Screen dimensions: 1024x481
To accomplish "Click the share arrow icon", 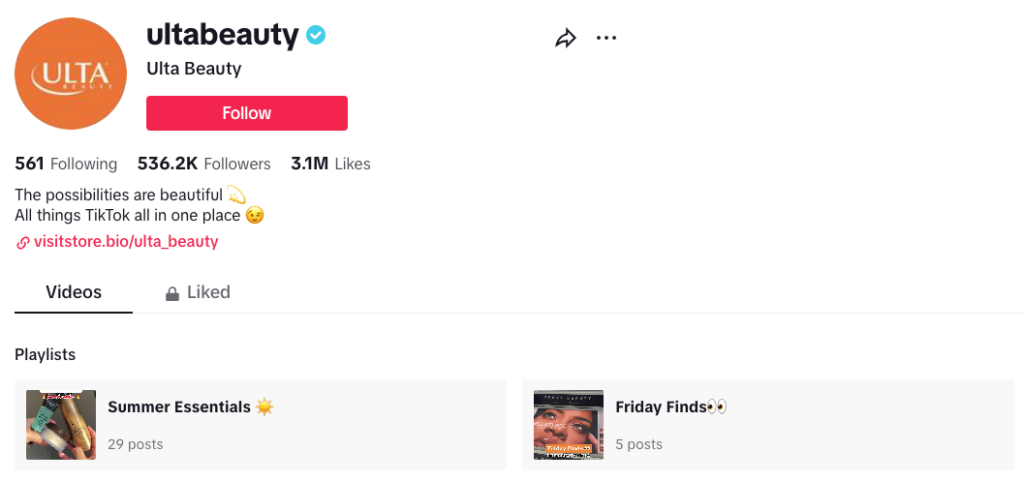I will [x=566, y=38].
